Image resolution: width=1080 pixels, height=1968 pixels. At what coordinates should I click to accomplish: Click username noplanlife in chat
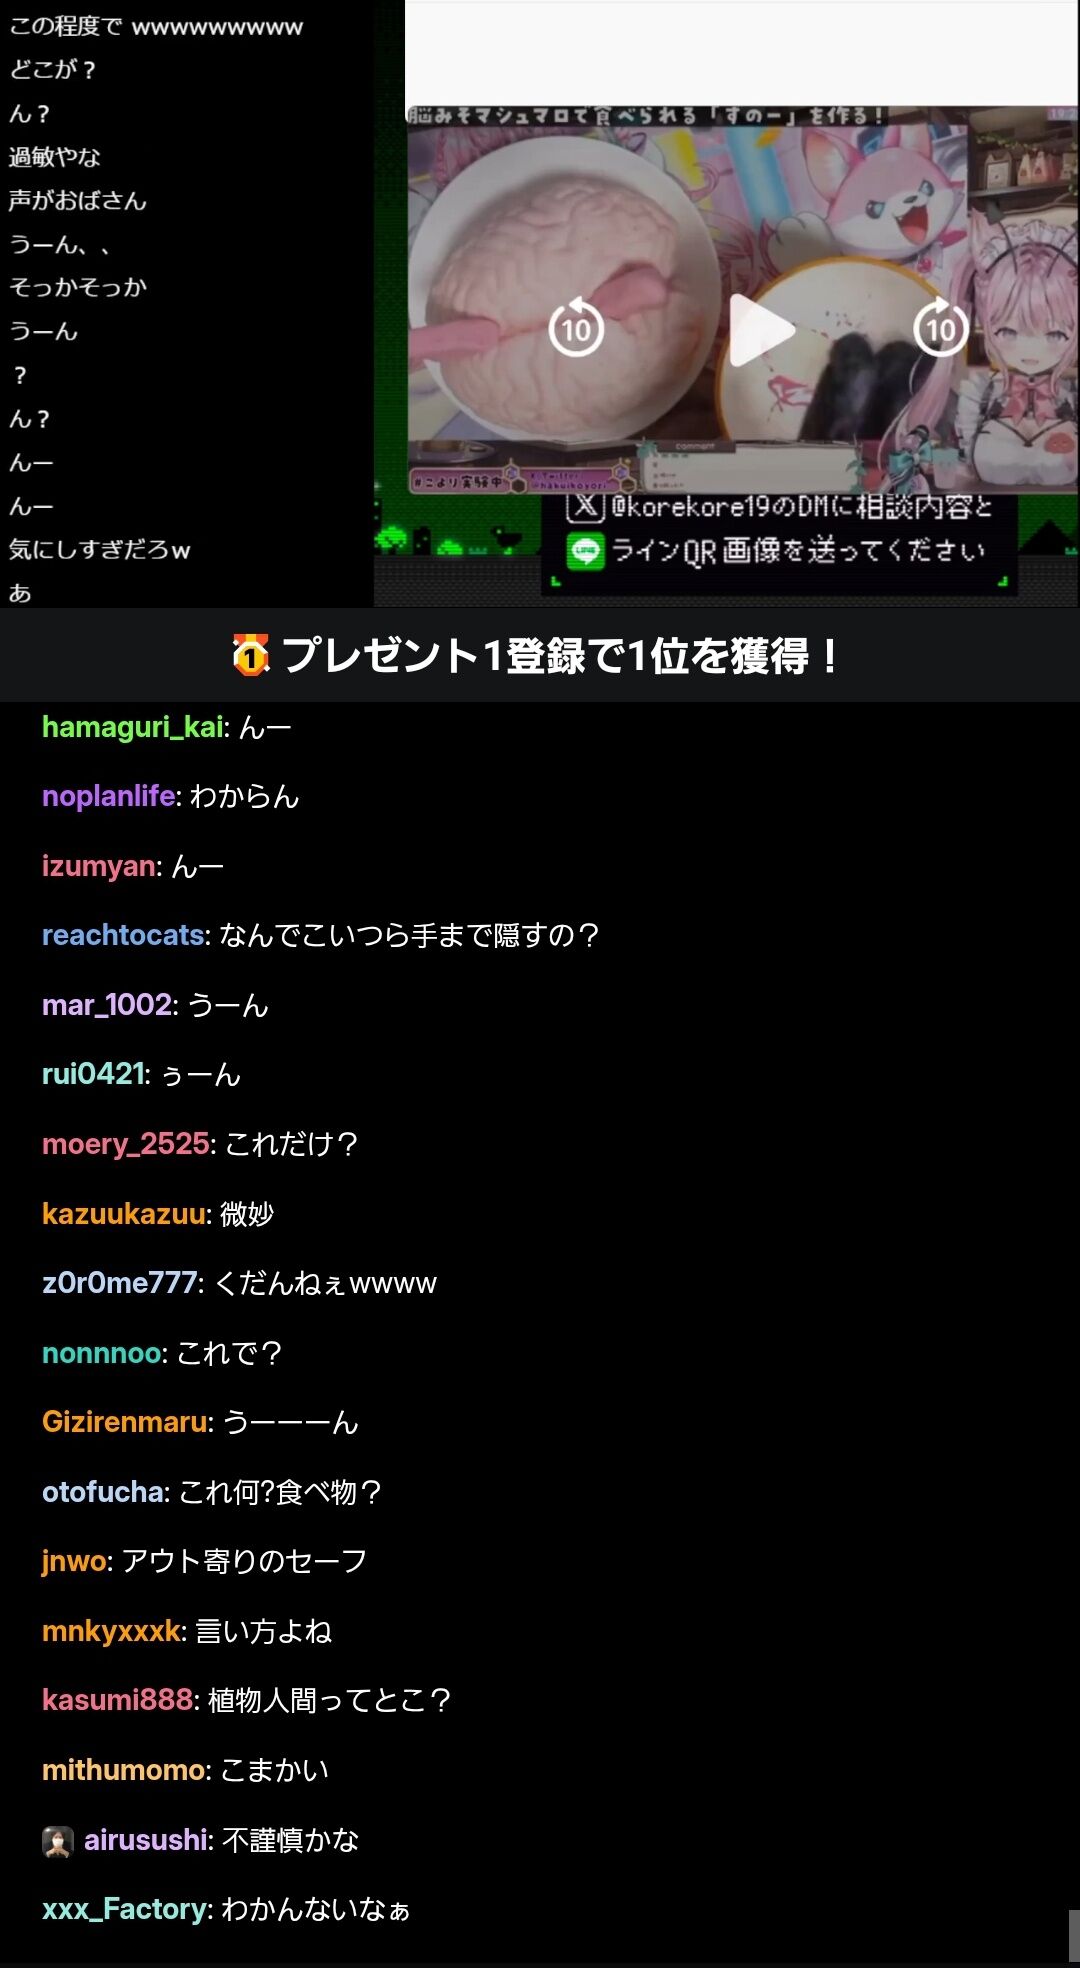click(109, 796)
